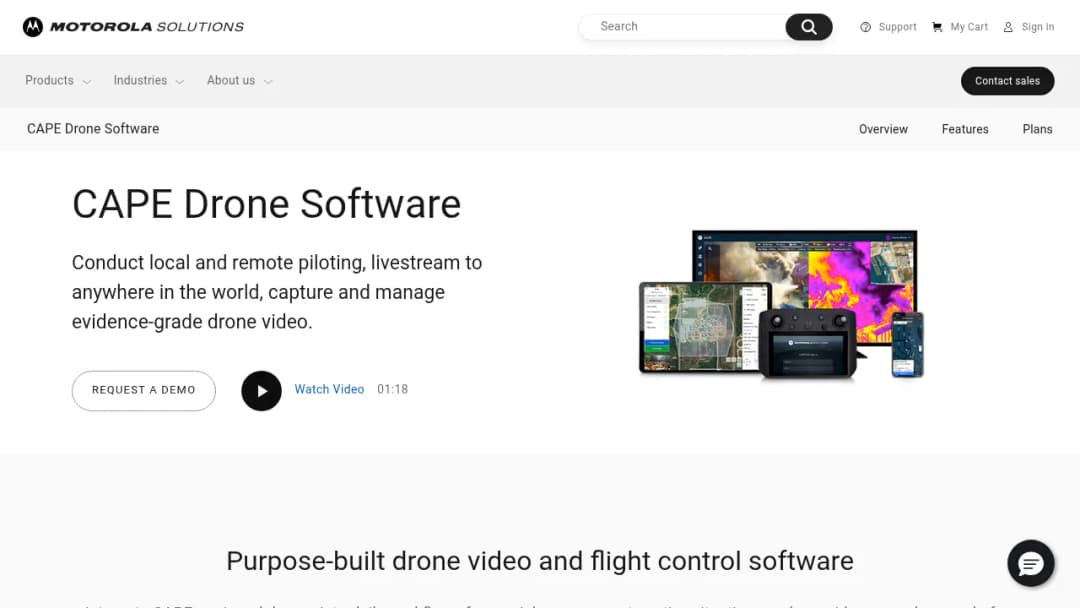This screenshot has height=608, width=1080.
Task: Click the CAPE product devices image
Action: point(782,305)
